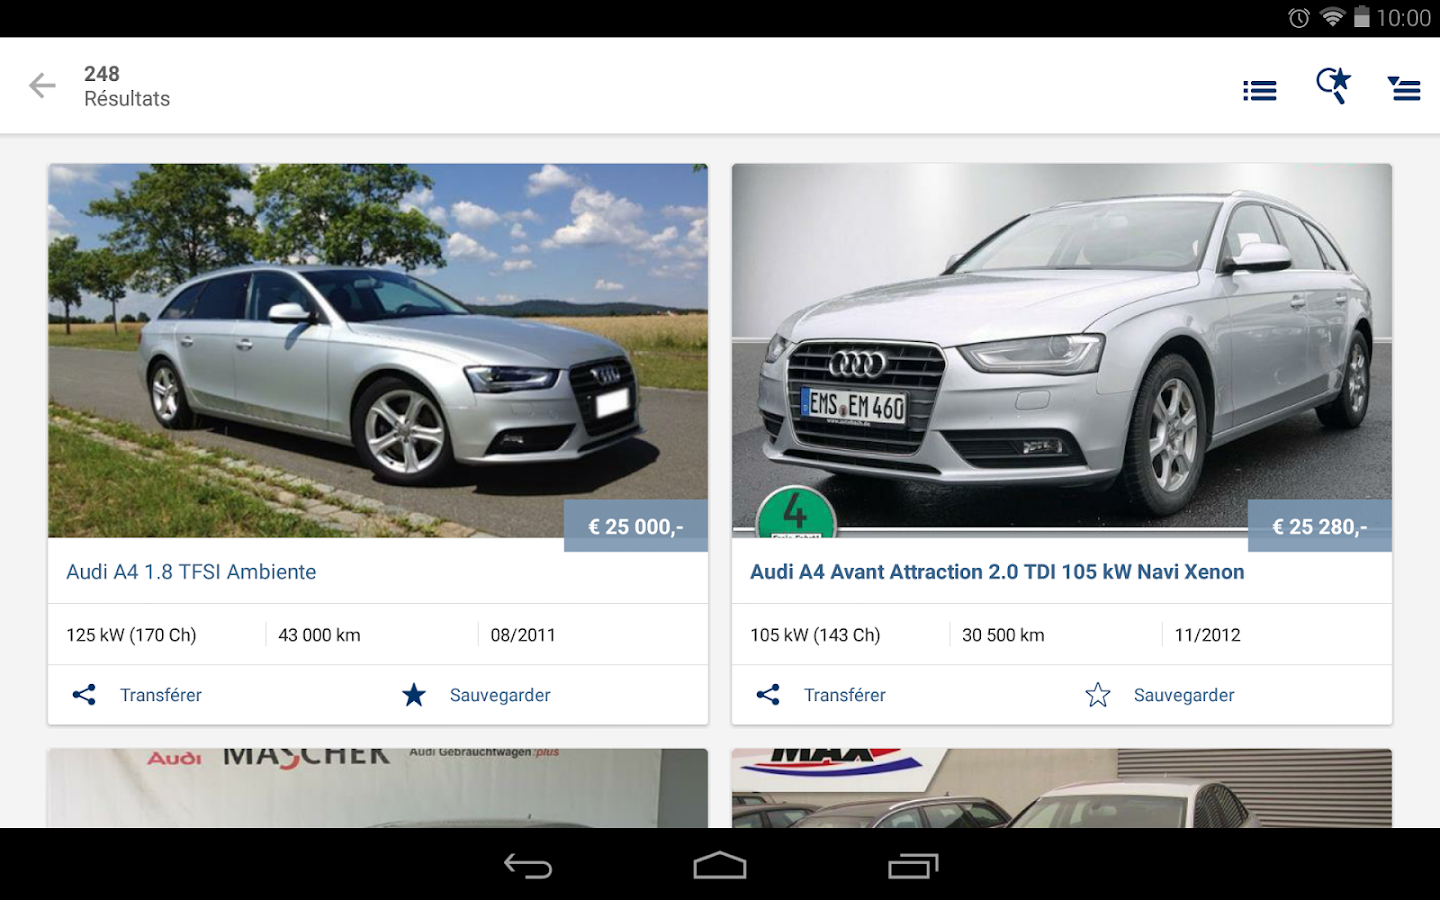This screenshot has height=900, width=1440.
Task: Open the Android recent apps button
Action: tap(913, 866)
